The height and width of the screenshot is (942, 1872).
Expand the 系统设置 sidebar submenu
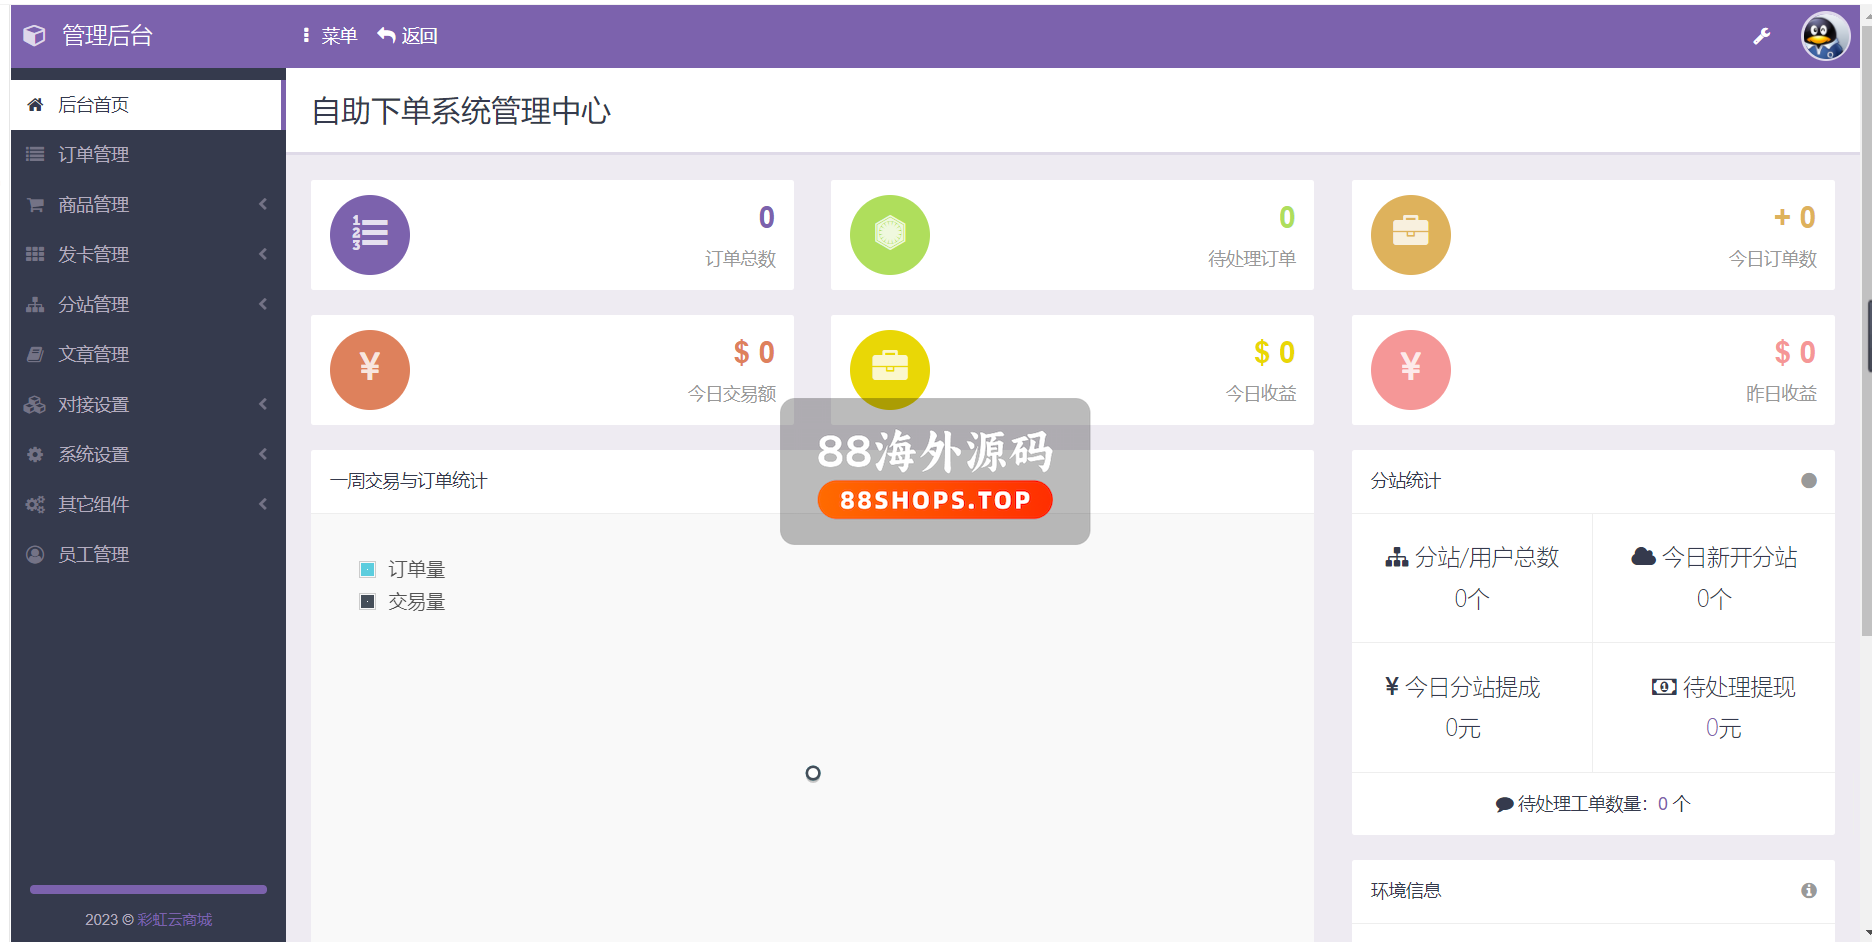(148, 454)
